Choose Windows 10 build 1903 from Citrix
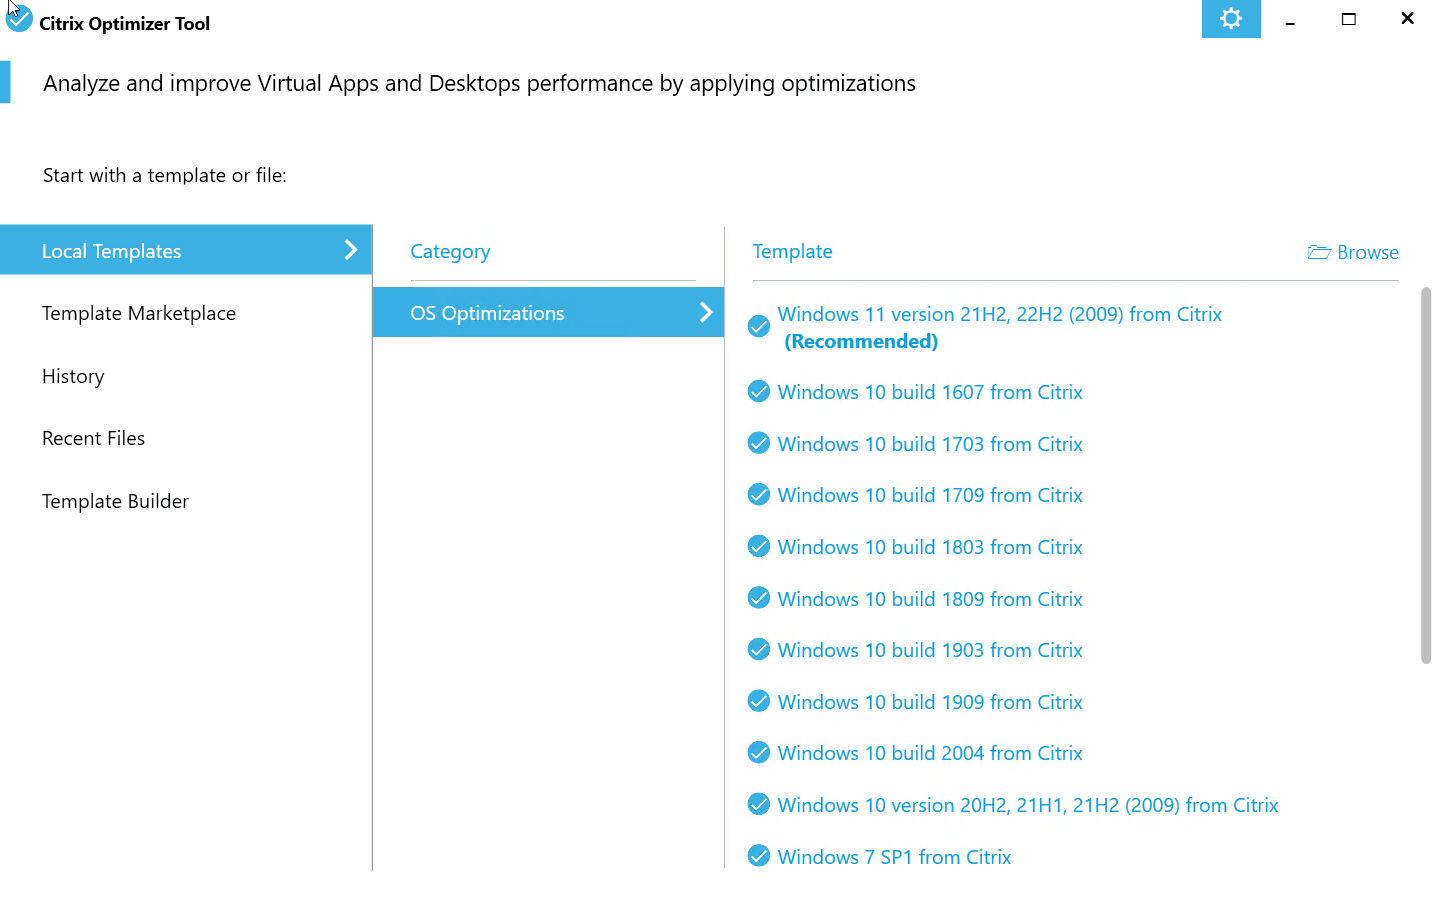The image size is (1435, 912). pyautogui.click(x=929, y=650)
